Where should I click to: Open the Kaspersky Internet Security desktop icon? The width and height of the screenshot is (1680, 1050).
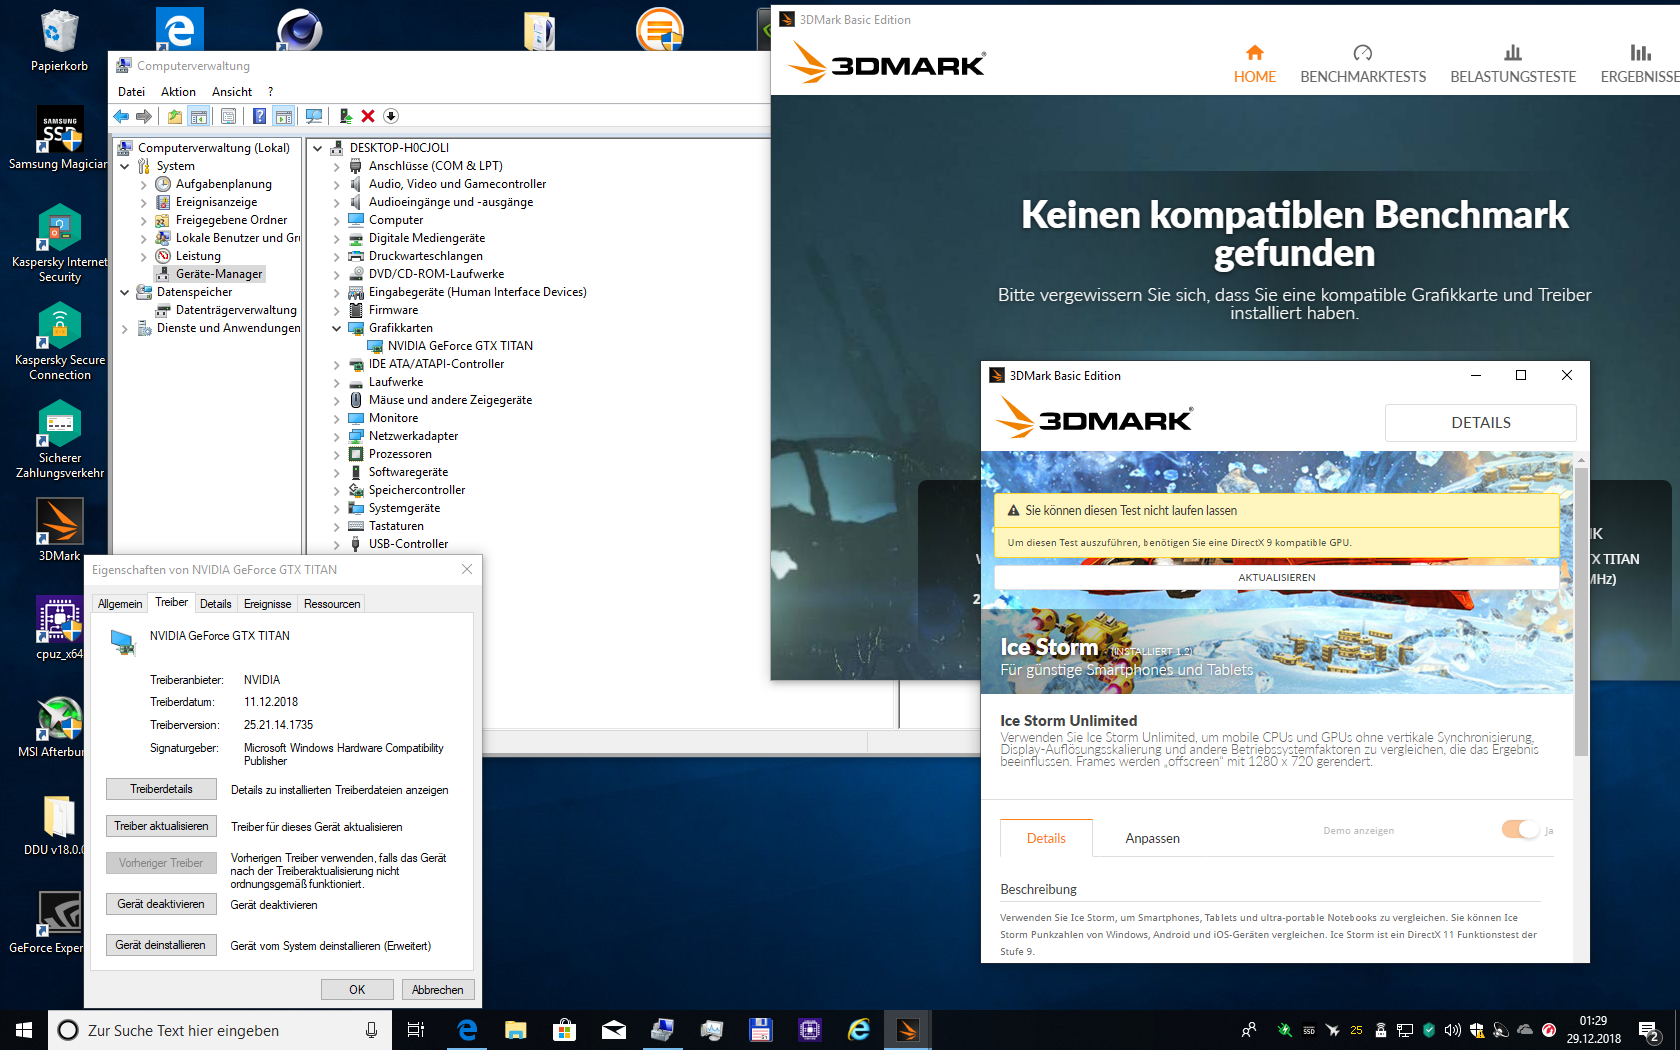pos(59,243)
